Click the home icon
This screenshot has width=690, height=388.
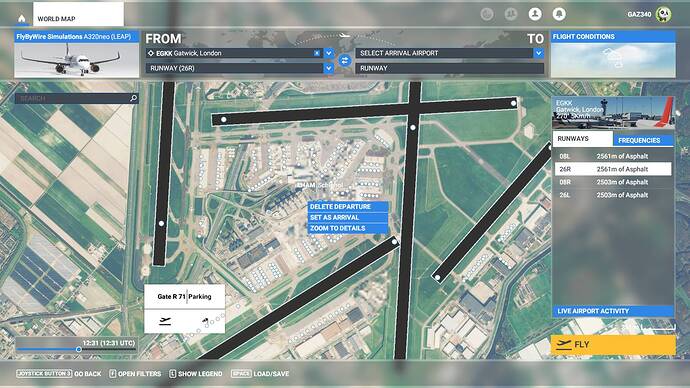click(22, 18)
